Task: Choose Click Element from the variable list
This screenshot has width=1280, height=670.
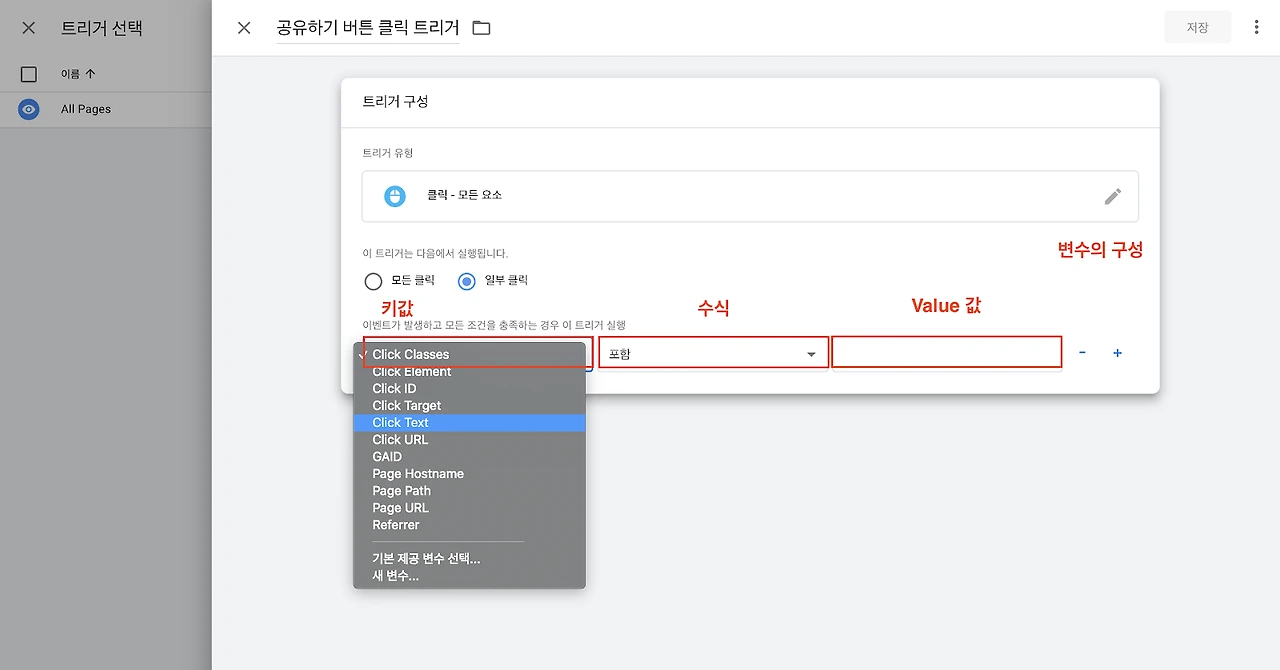Action: coord(469,372)
